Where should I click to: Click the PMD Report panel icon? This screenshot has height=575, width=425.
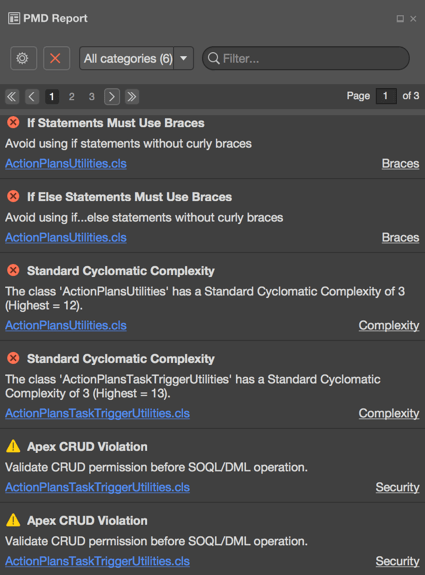14,18
